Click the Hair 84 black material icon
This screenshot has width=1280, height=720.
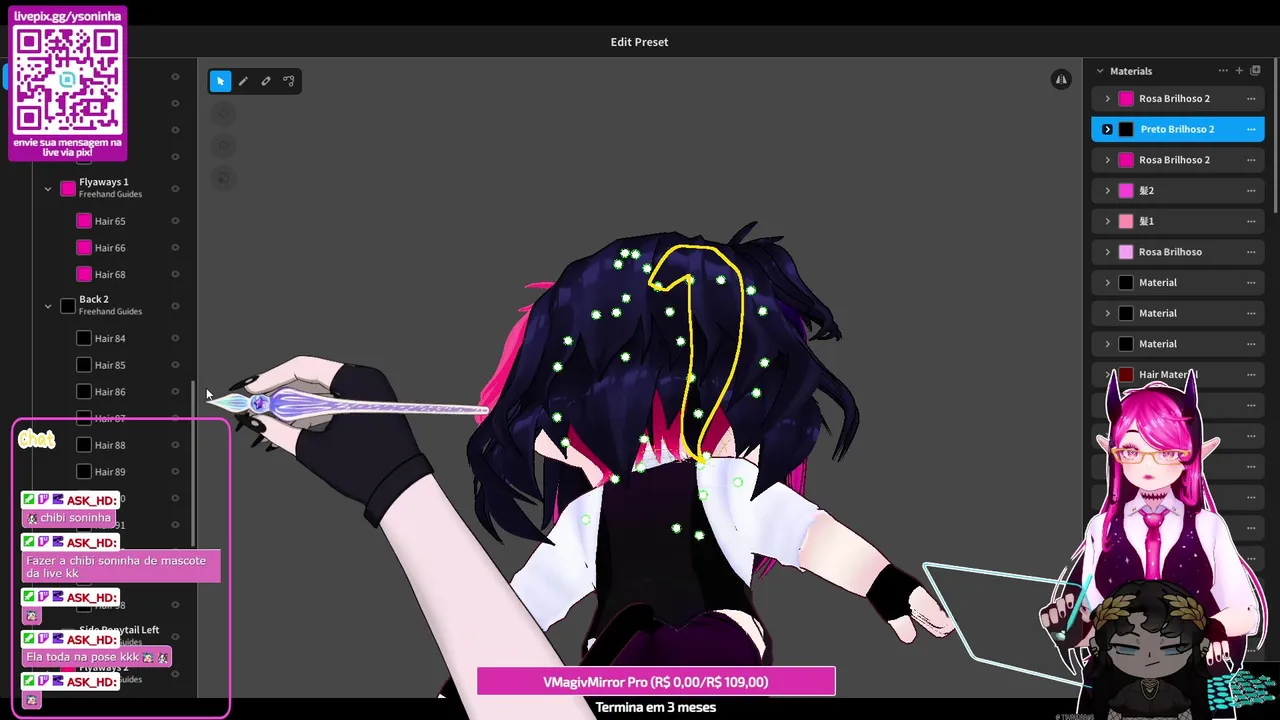(84, 339)
